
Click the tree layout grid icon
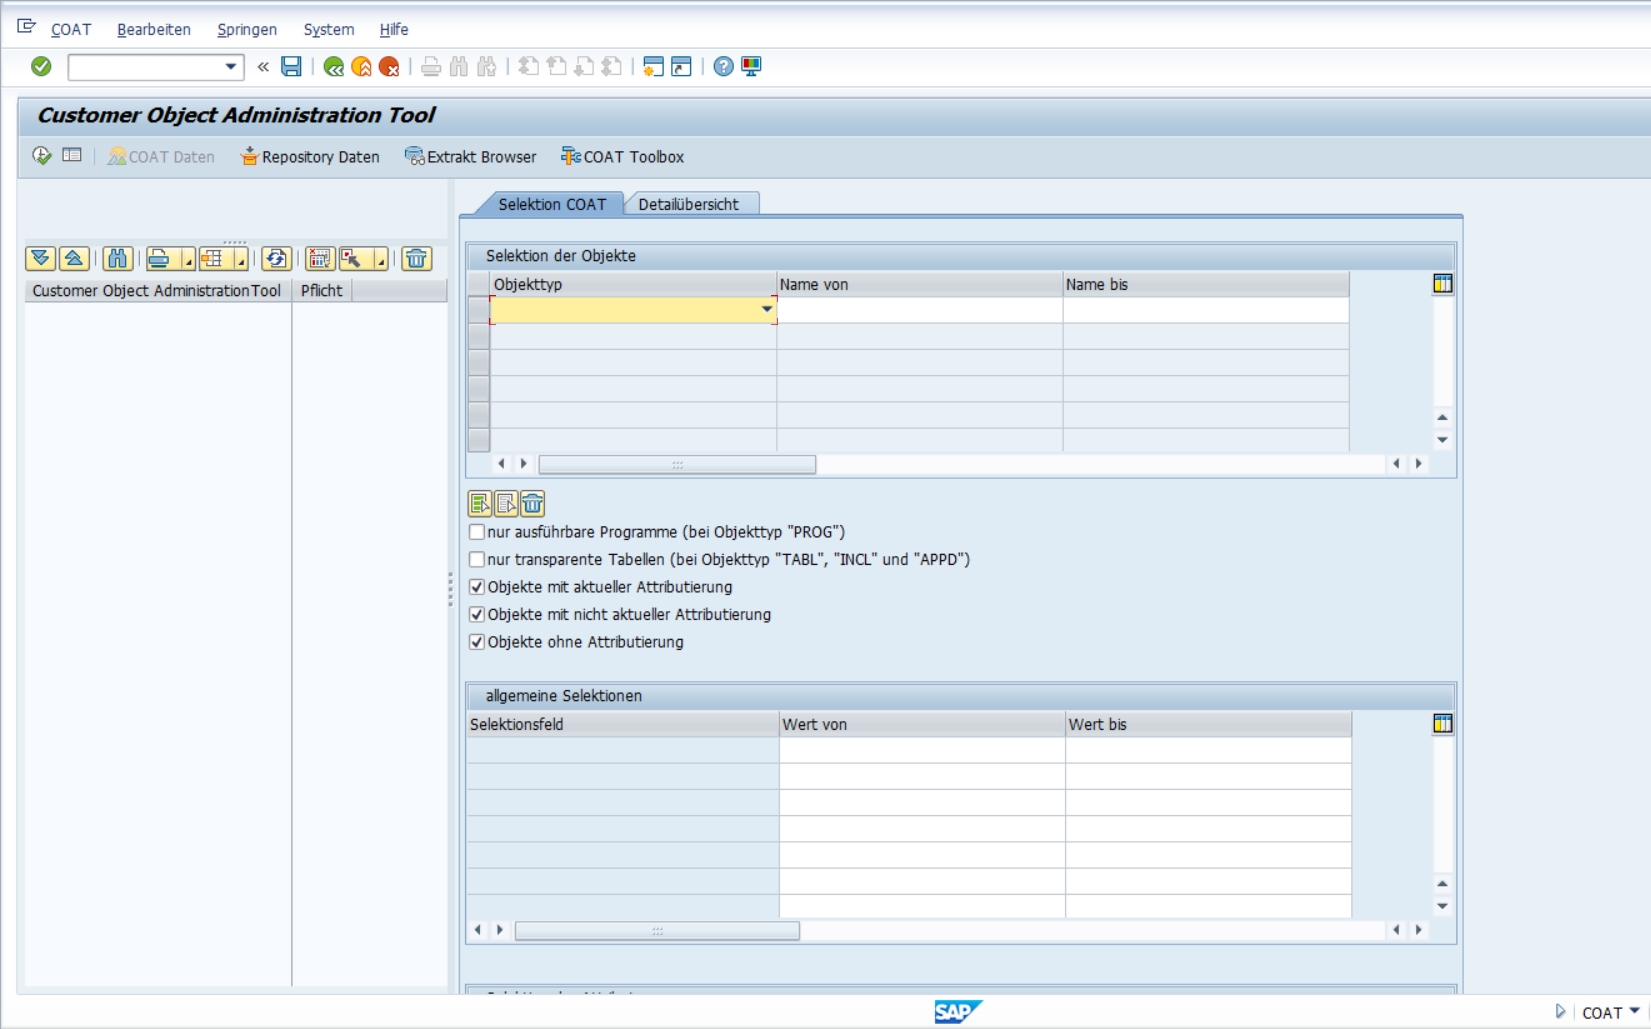[x=213, y=259]
